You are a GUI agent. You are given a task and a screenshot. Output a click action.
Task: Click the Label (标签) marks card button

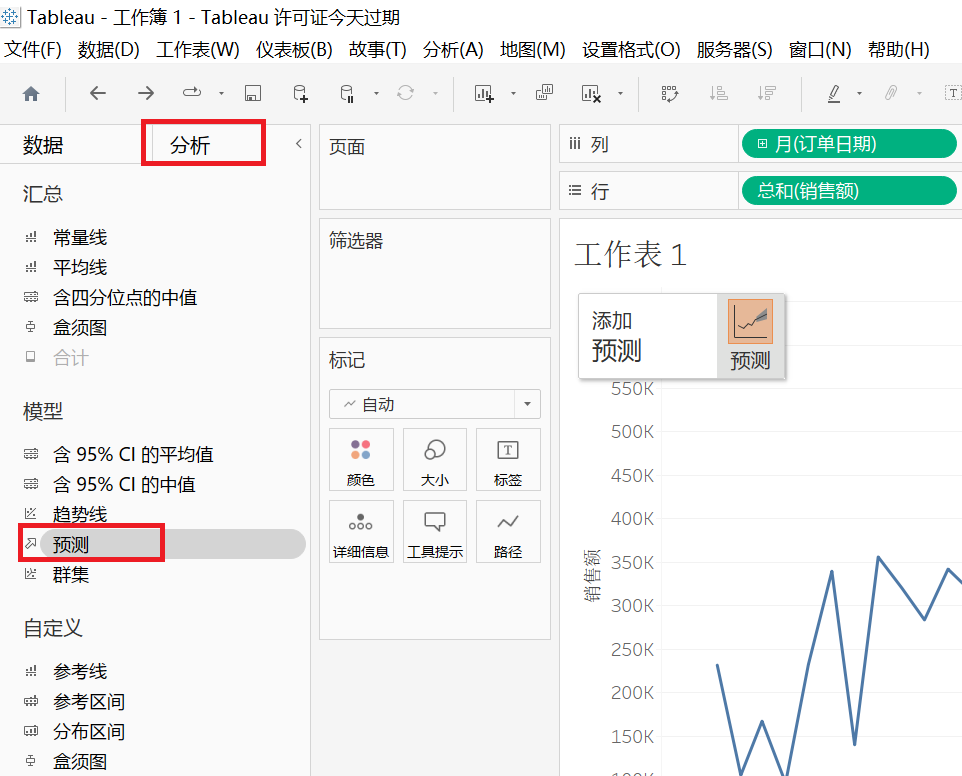[x=508, y=460]
